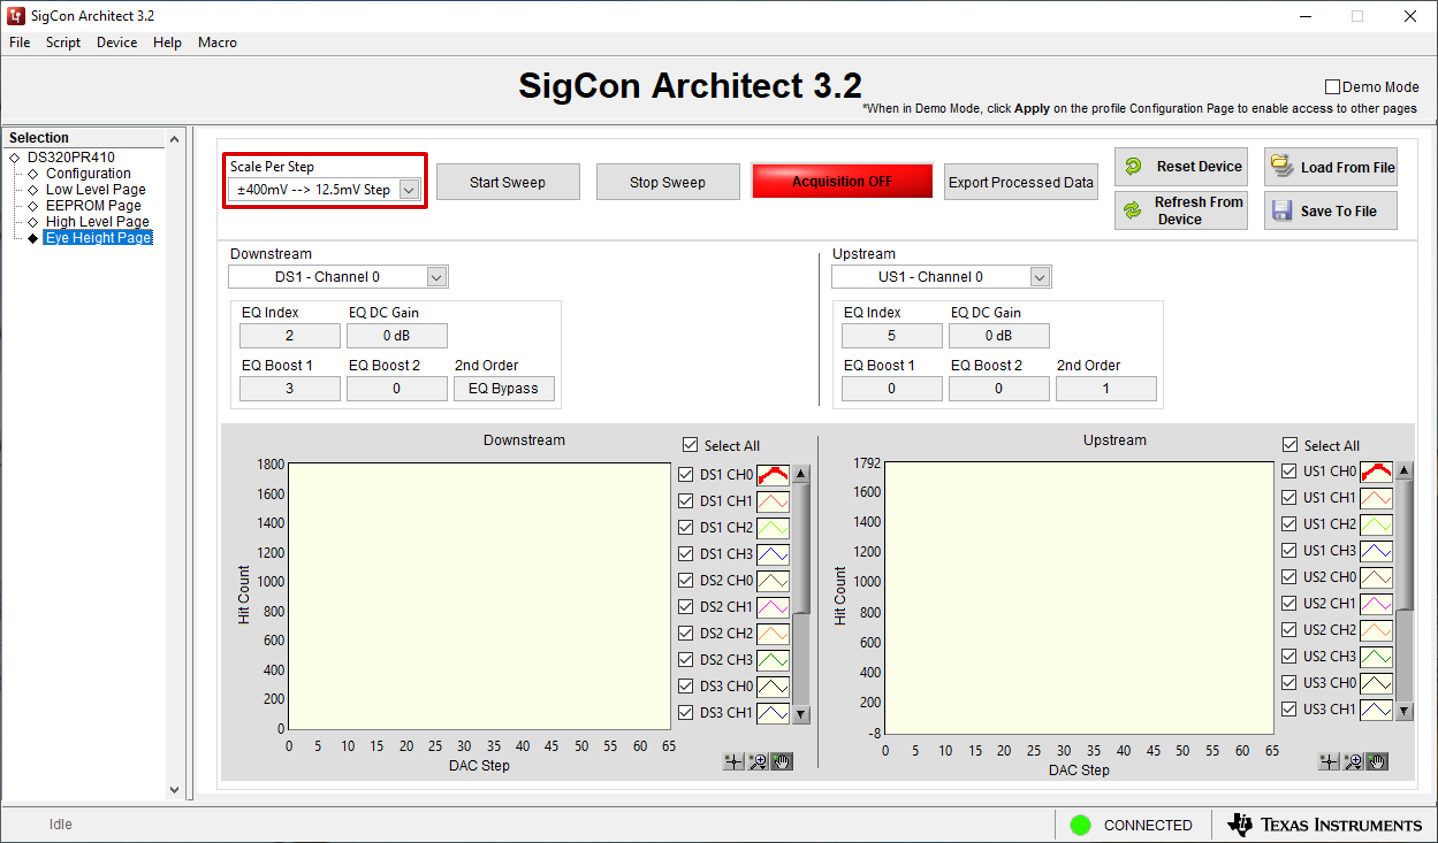Click the DS1 CH0 red color swatch
Image resolution: width=1438 pixels, height=843 pixels.
(x=773, y=474)
